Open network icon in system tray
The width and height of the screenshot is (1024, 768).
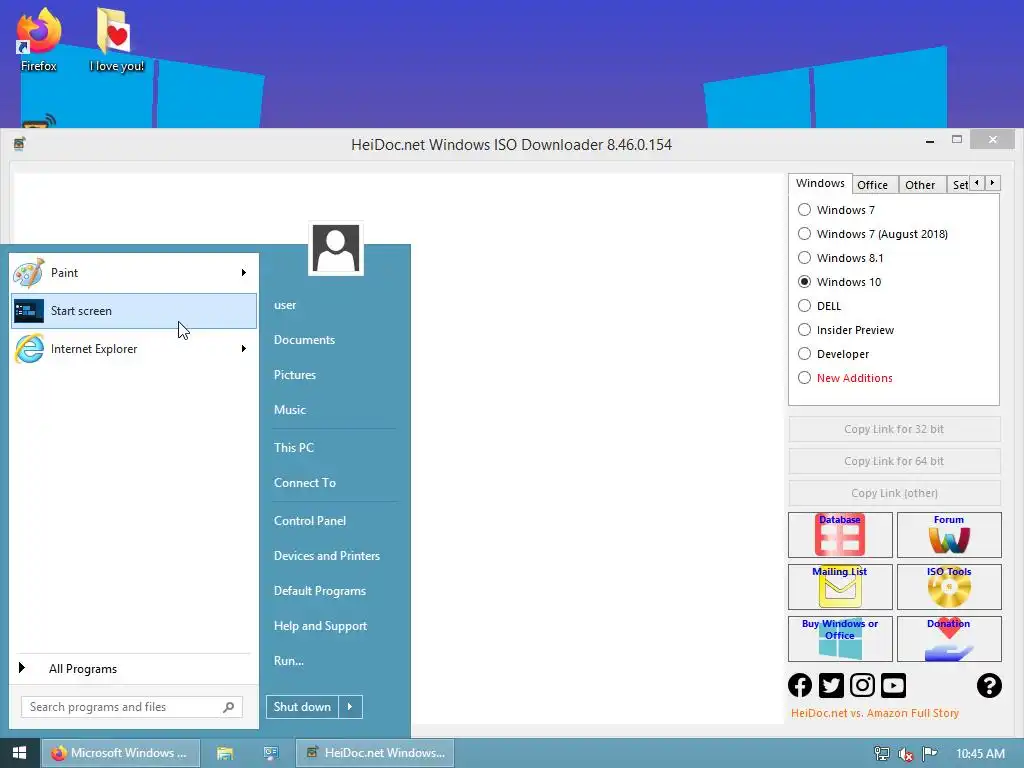[882, 754]
